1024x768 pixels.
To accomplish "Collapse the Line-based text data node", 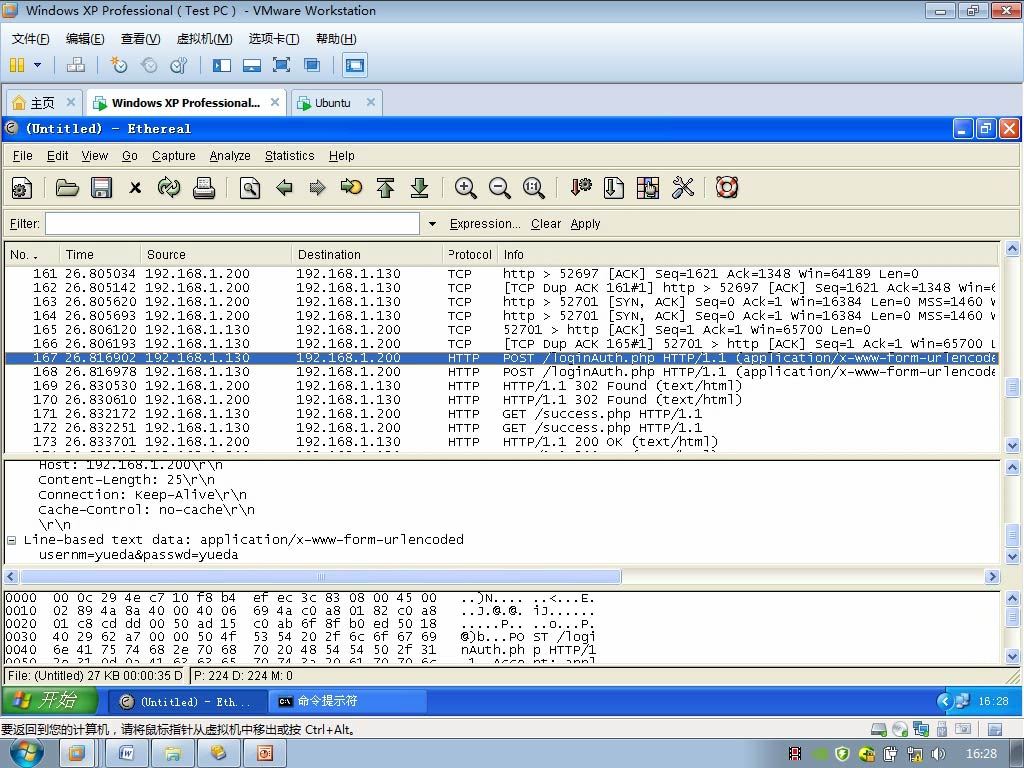I will coord(12,540).
